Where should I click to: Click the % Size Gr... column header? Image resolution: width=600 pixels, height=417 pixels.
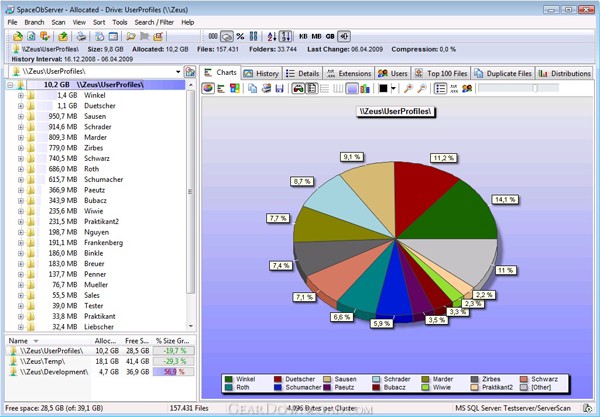tap(173, 341)
